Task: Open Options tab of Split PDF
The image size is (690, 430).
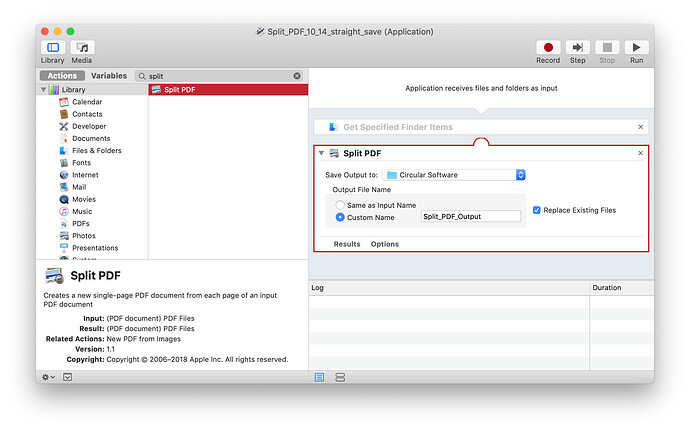Action: click(385, 244)
